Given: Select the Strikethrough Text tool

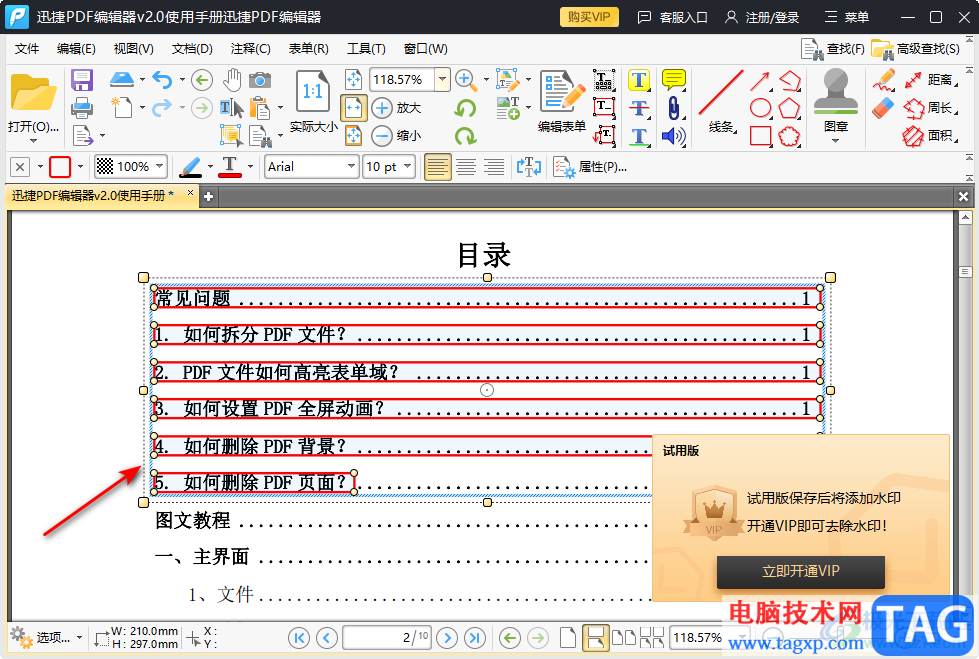Looking at the screenshot, I should click(639, 108).
